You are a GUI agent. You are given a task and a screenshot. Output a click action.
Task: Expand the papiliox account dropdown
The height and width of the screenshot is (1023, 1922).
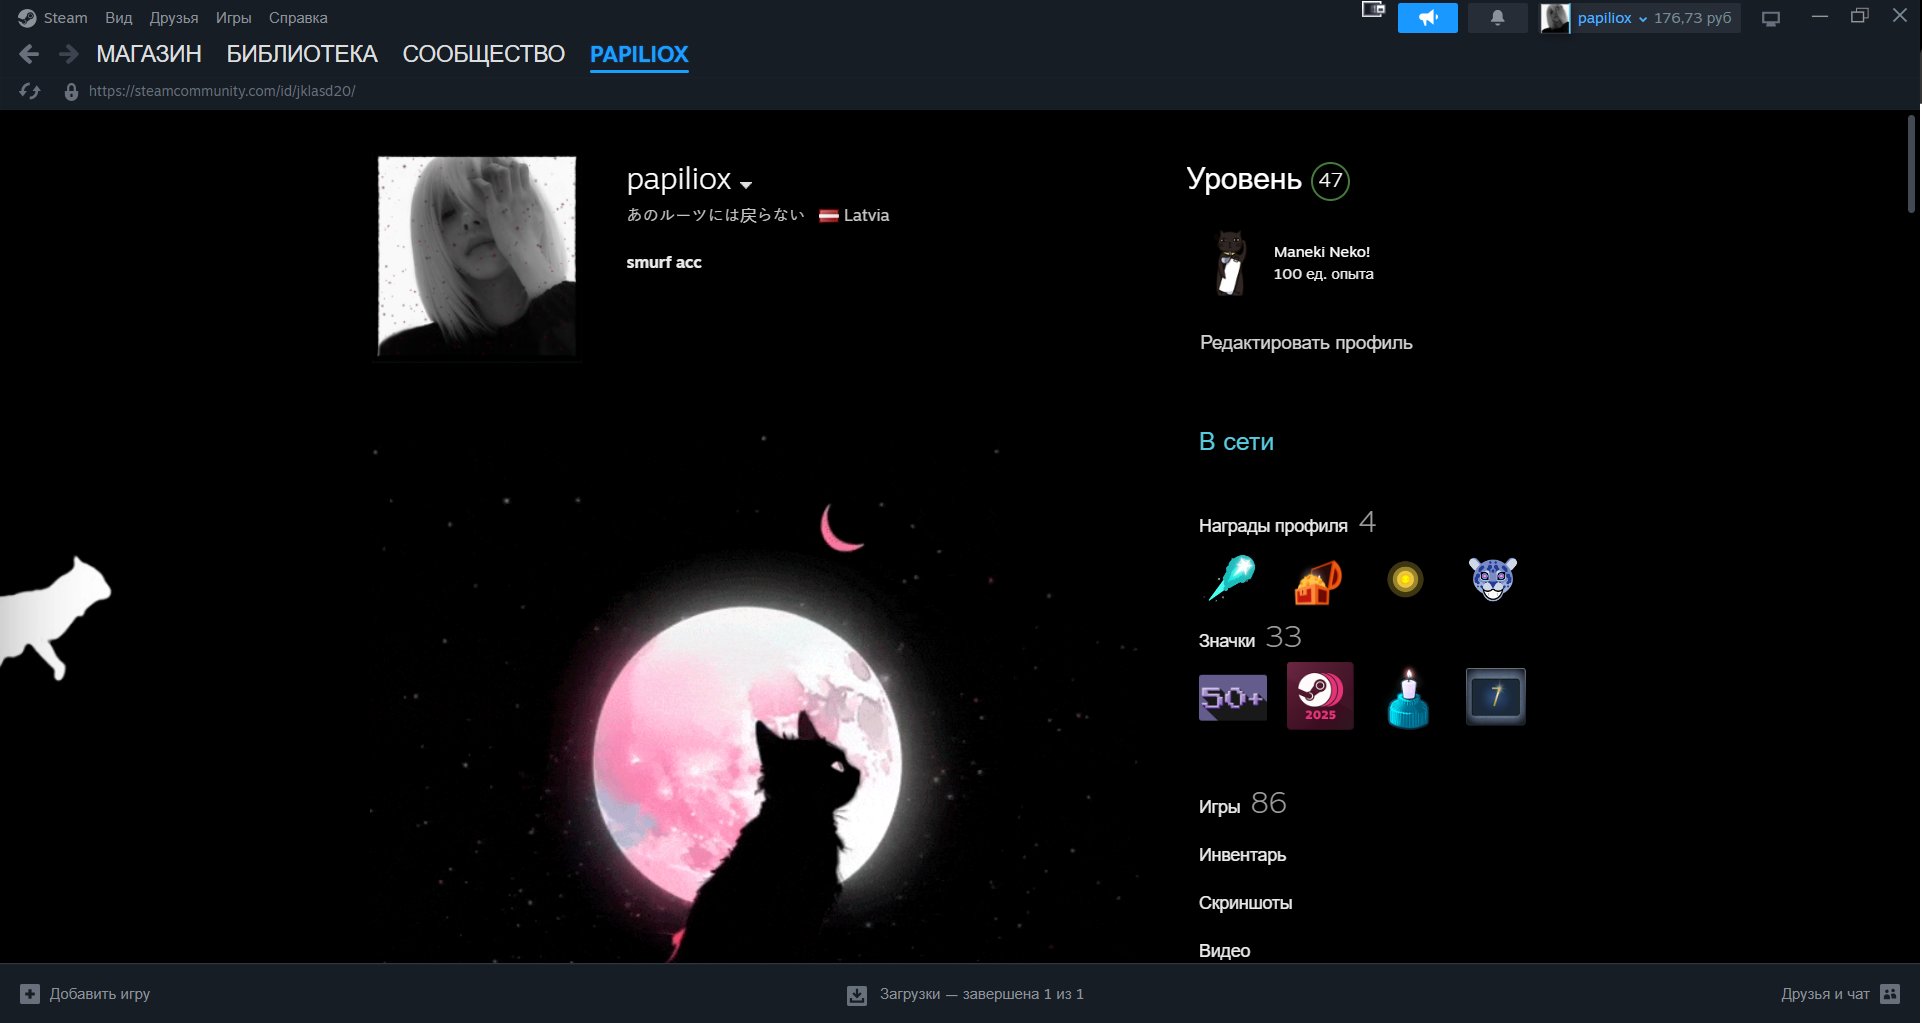tap(1611, 18)
